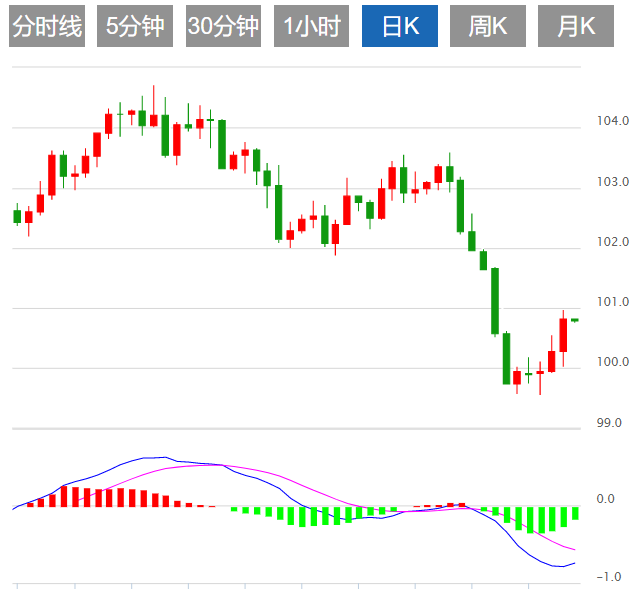This screenshot has width=644, height=589.
Task: Select the 5分钟 chart interval
Action: (135, 26)
